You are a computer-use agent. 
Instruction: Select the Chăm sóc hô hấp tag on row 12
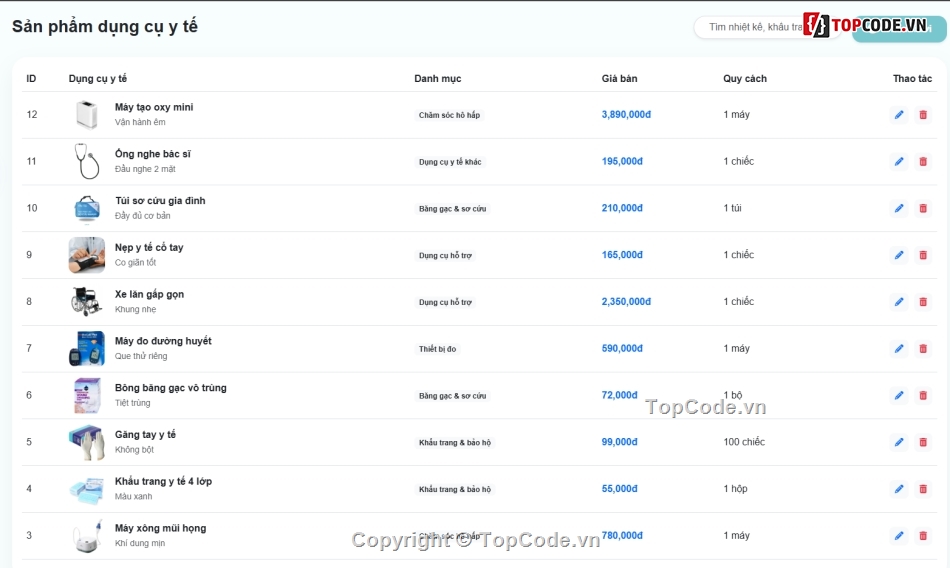click(449, 115)
